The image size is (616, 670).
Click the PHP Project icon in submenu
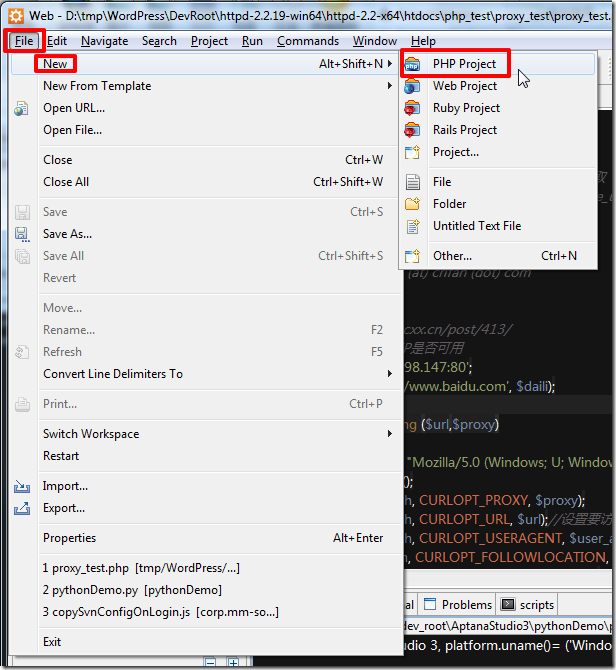412,64
